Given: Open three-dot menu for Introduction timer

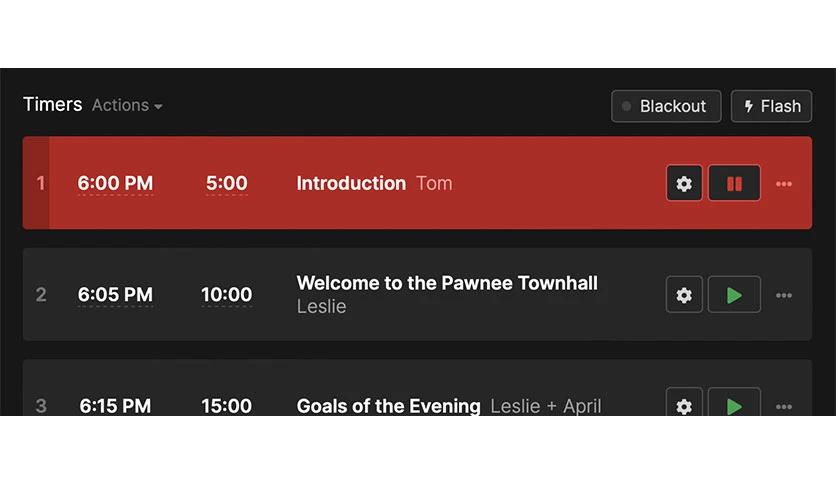Looking at the screenshot, I should click(784, 184).
